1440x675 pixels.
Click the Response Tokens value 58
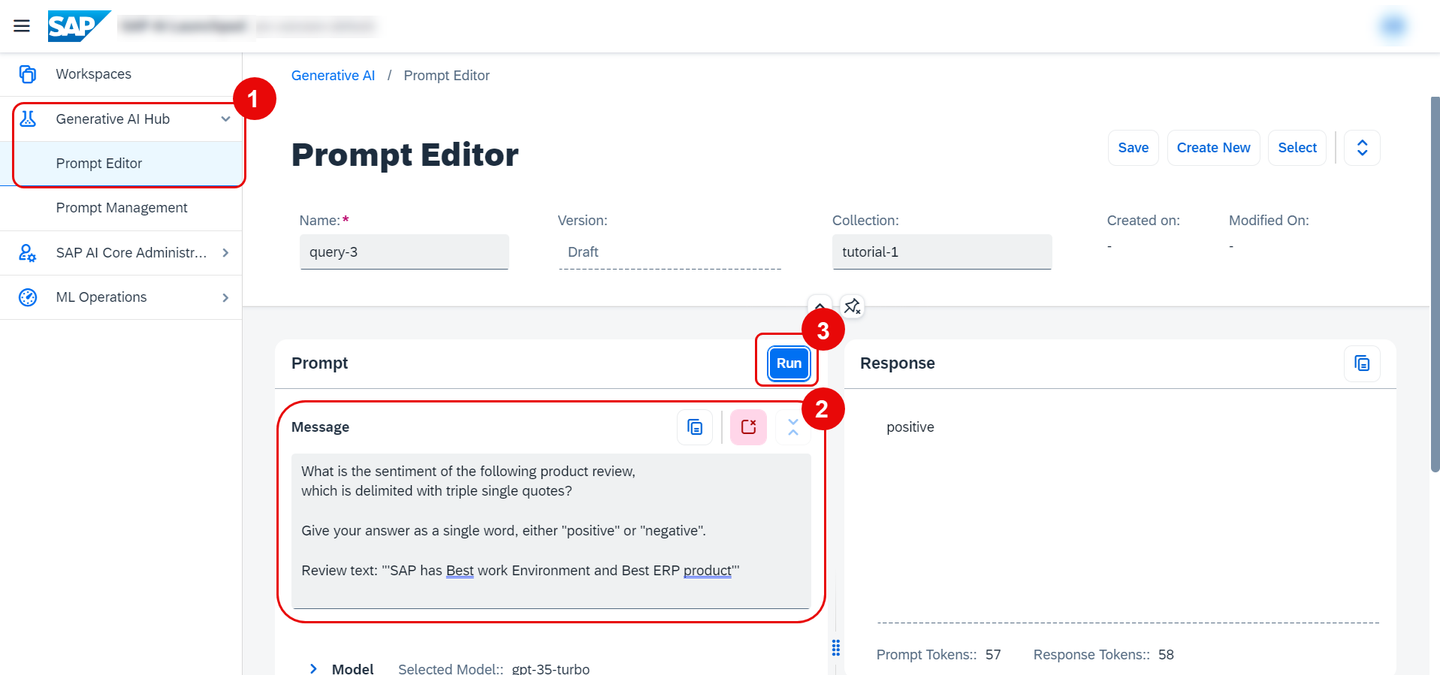1166,655
